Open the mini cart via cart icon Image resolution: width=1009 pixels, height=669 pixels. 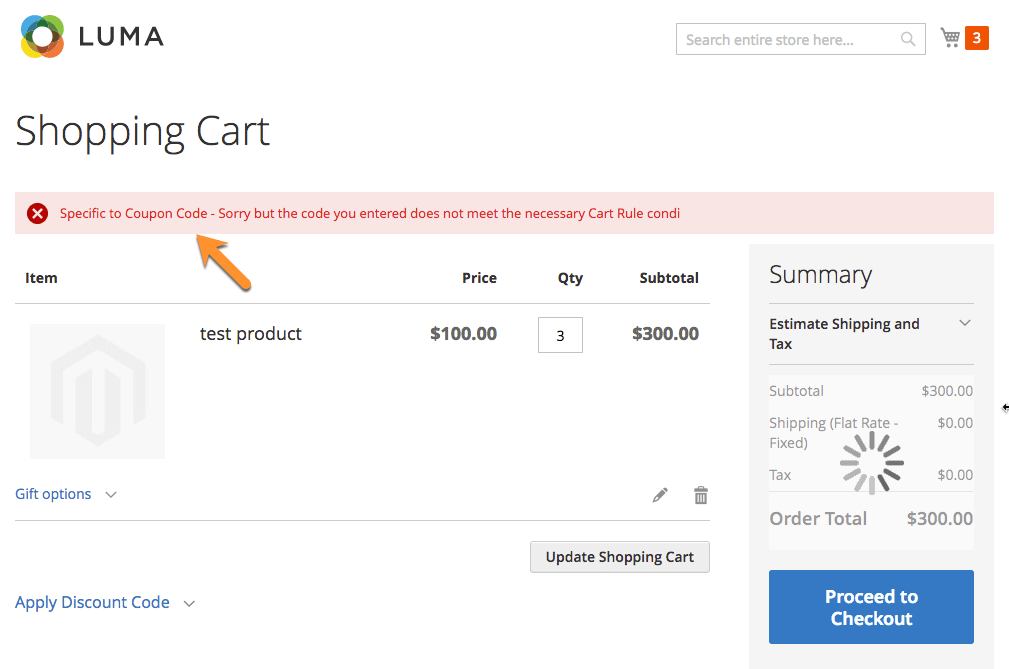pos(950,38)
